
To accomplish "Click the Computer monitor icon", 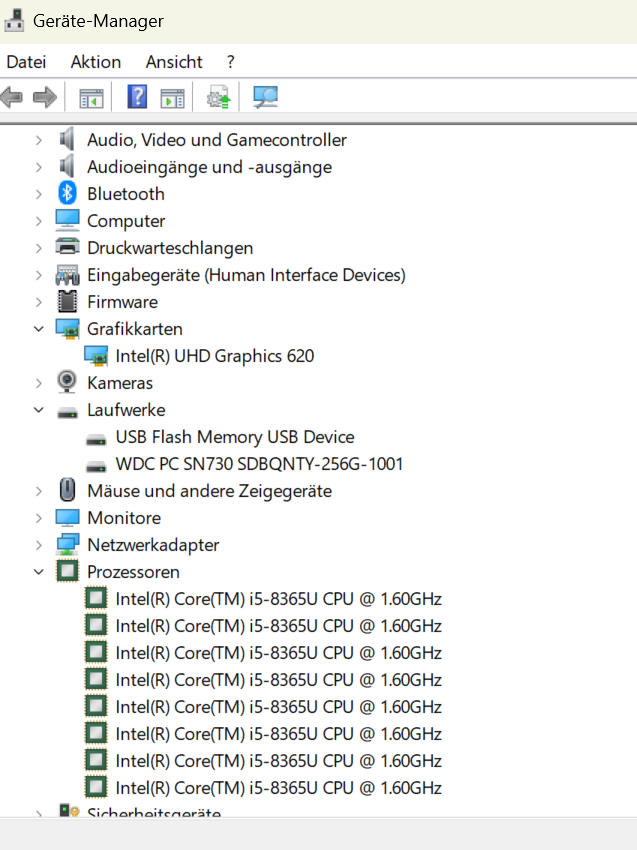I will point(67,221).
